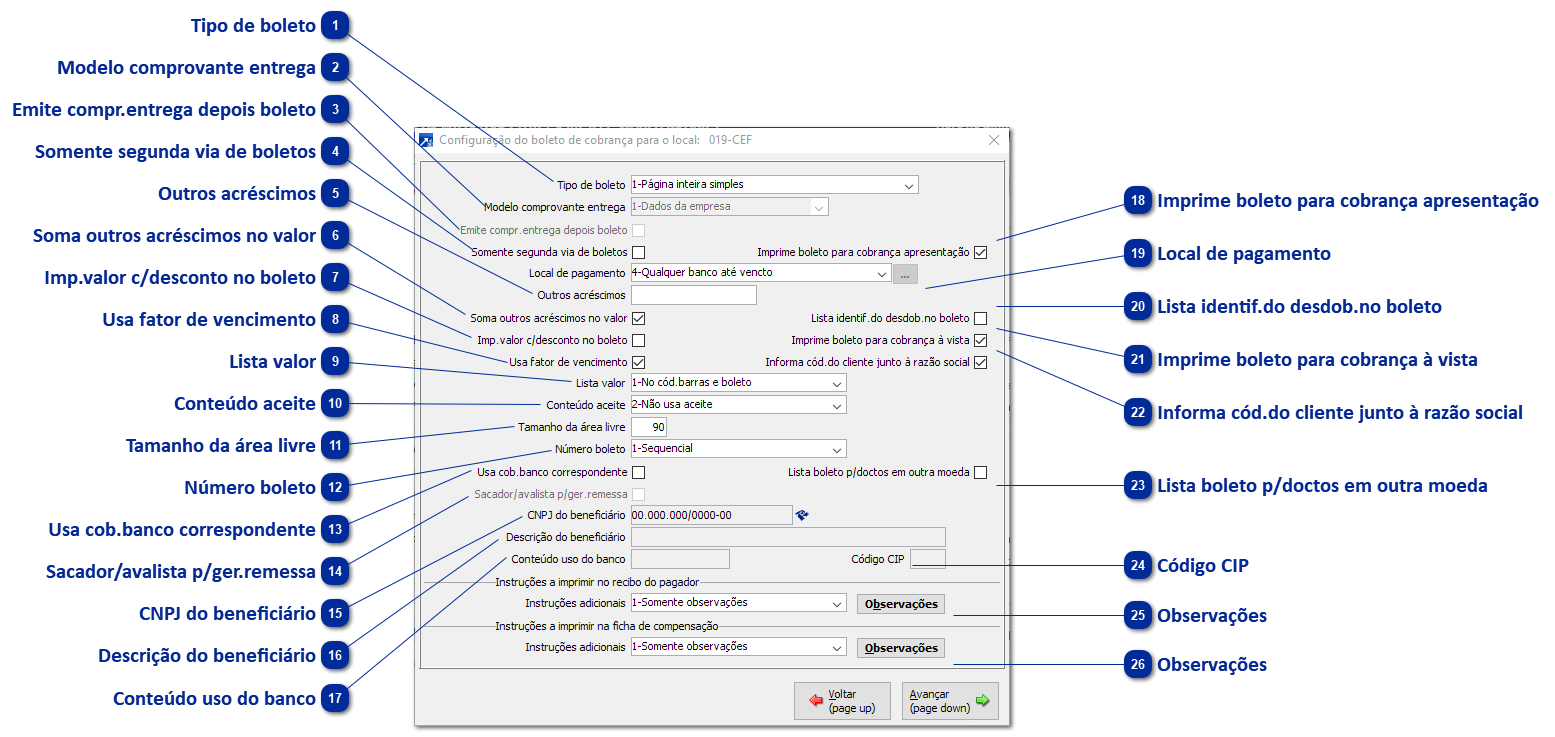
Task: Enable Somente segunda via de boletos
Action: (x=637, y=251)
